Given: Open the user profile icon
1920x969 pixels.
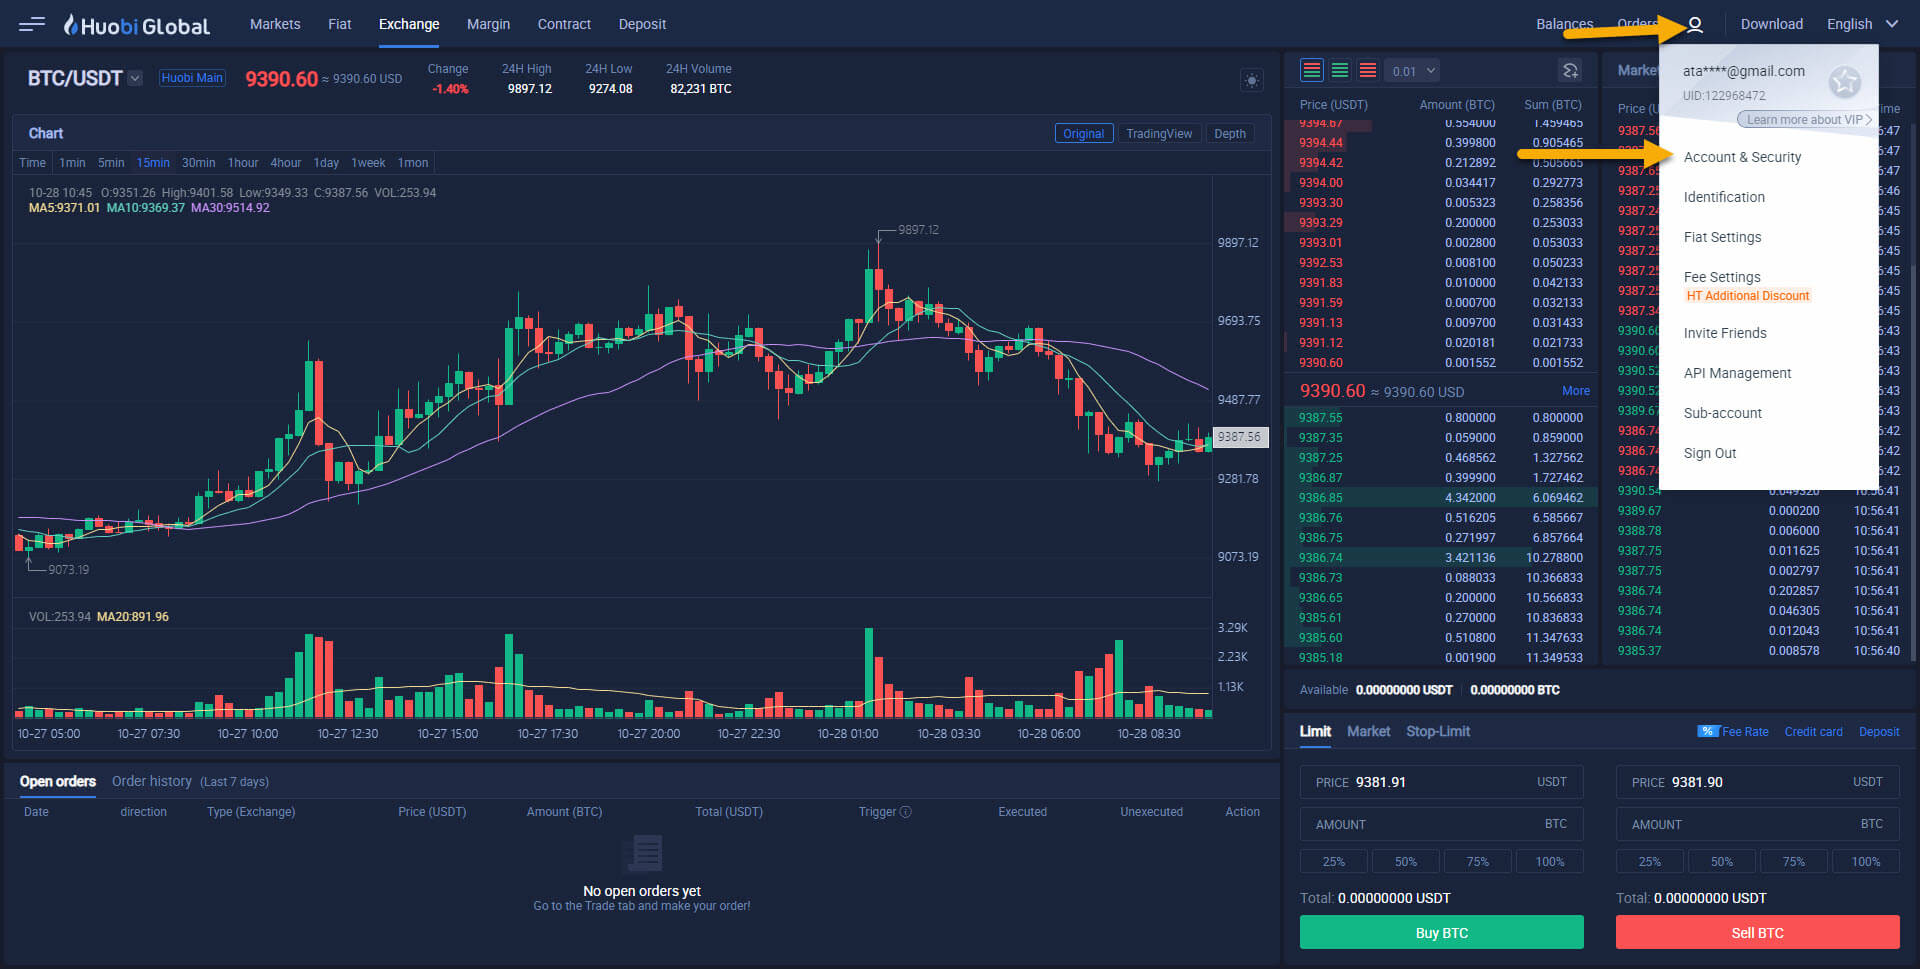Looking at the screenshot, I should [1695, 25].
